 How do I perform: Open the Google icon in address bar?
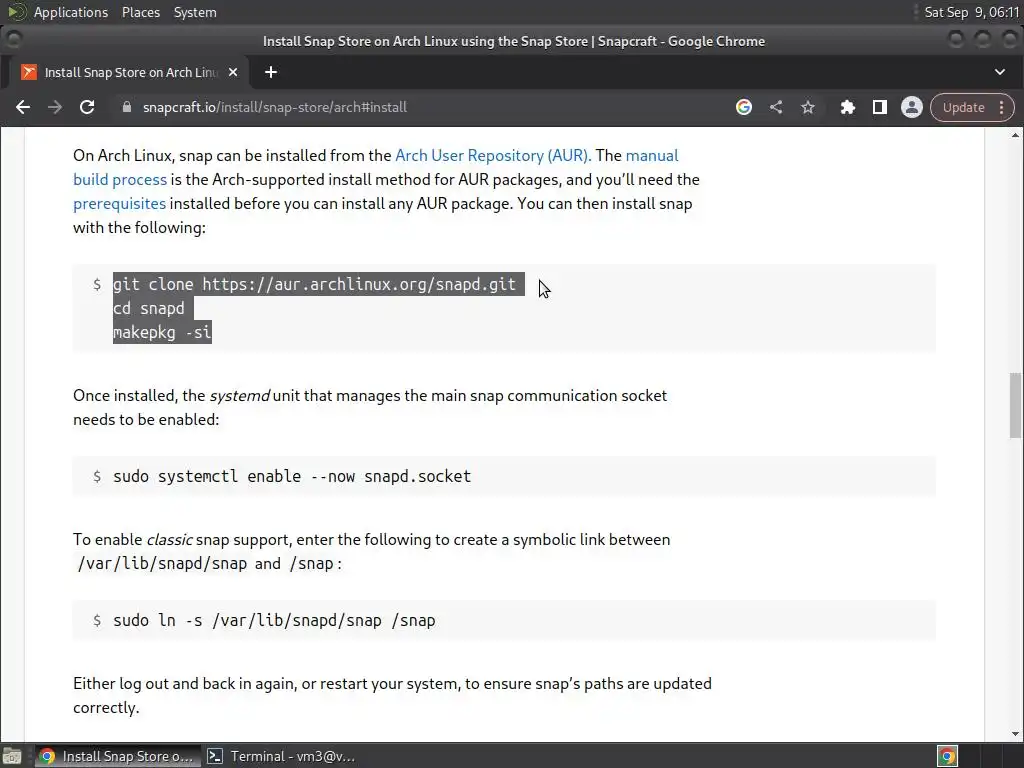click(x=744, y=107)
